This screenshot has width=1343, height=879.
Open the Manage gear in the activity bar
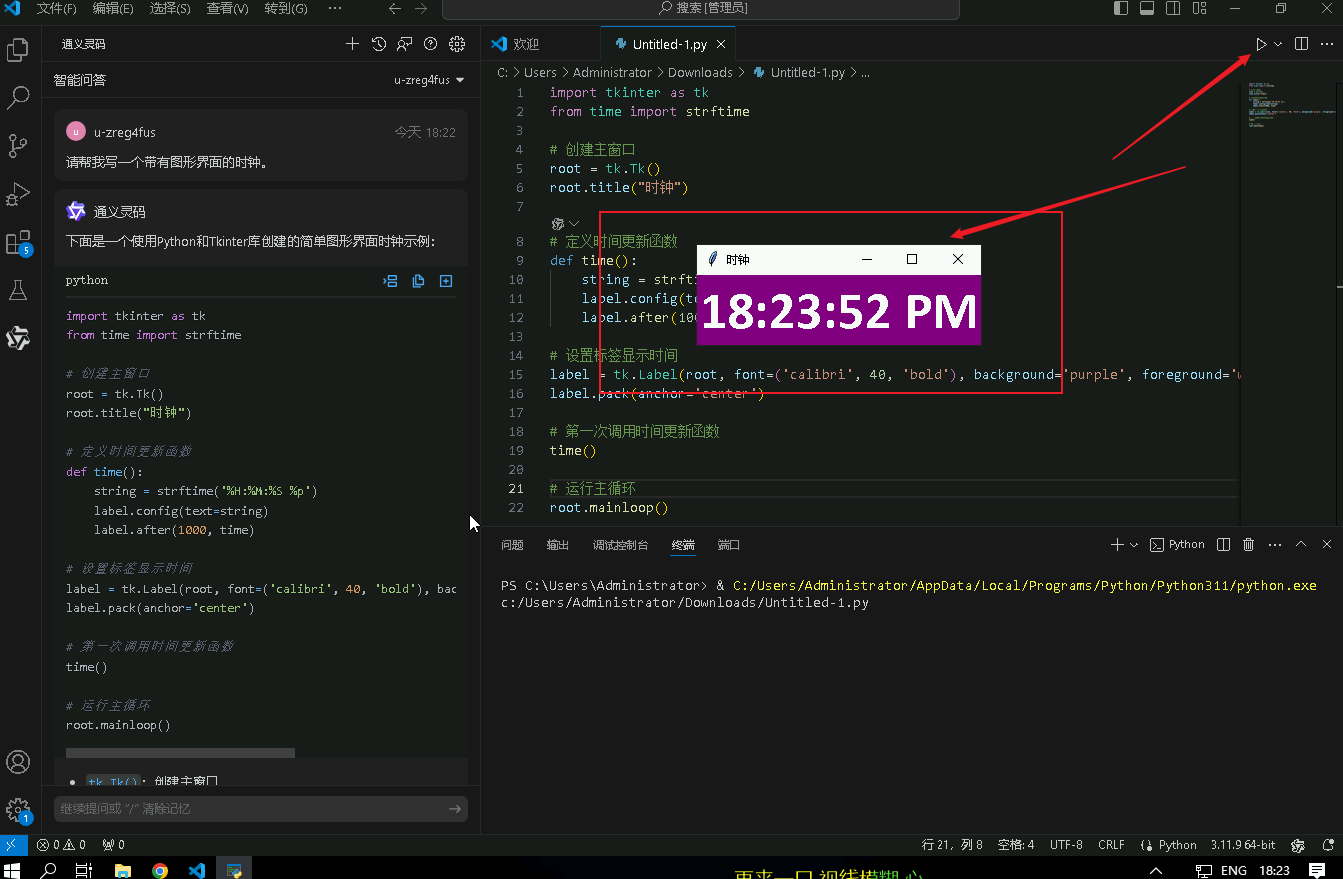[x=18, y=810]
